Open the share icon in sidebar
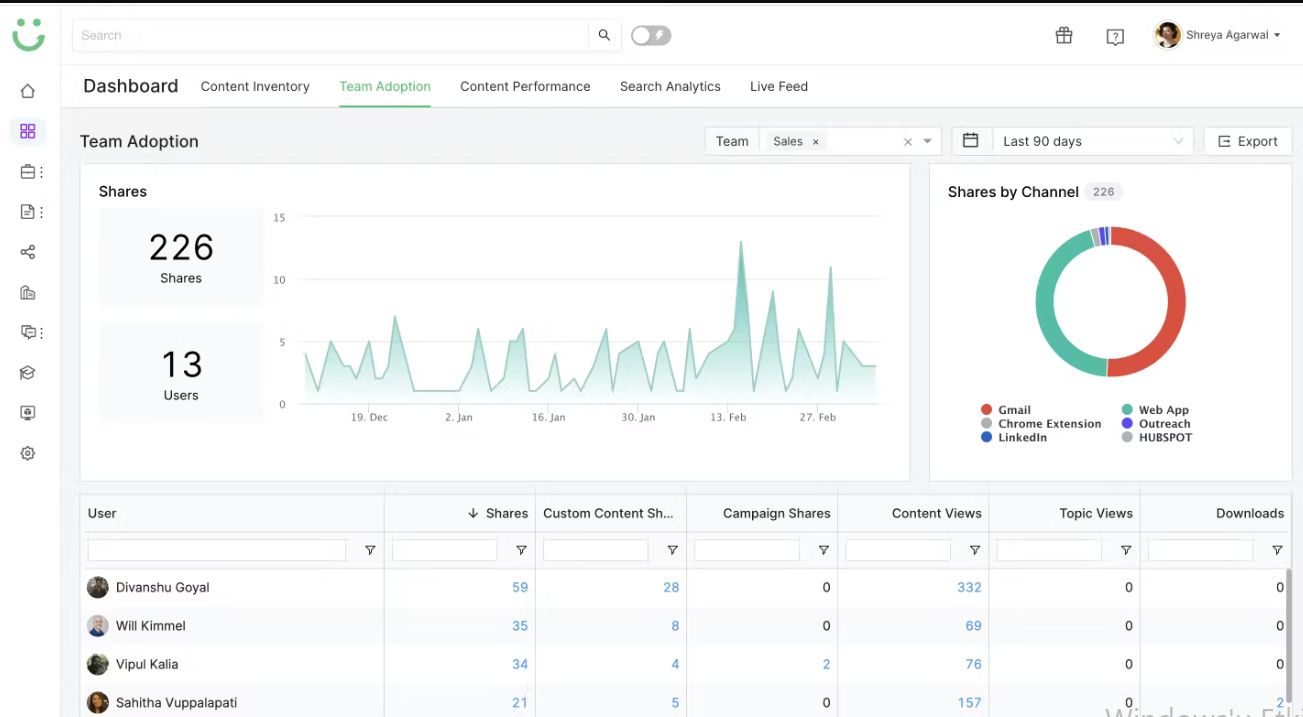 point(28,252)
